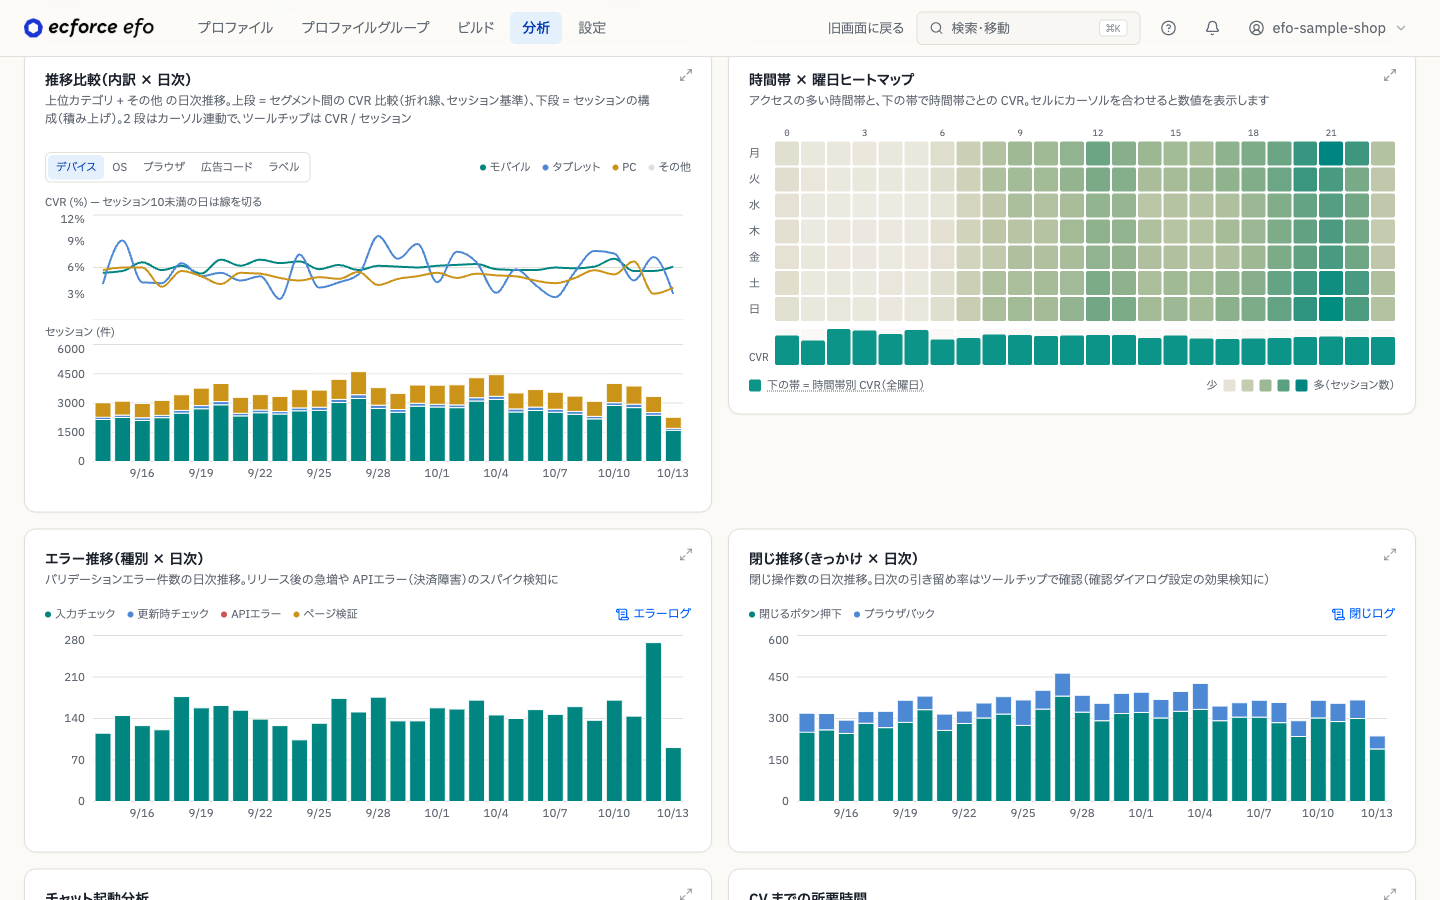Click the 下の帯 CVR legend swatch
The height and width of the screenshot is (900, 1440).
[755, 385]
